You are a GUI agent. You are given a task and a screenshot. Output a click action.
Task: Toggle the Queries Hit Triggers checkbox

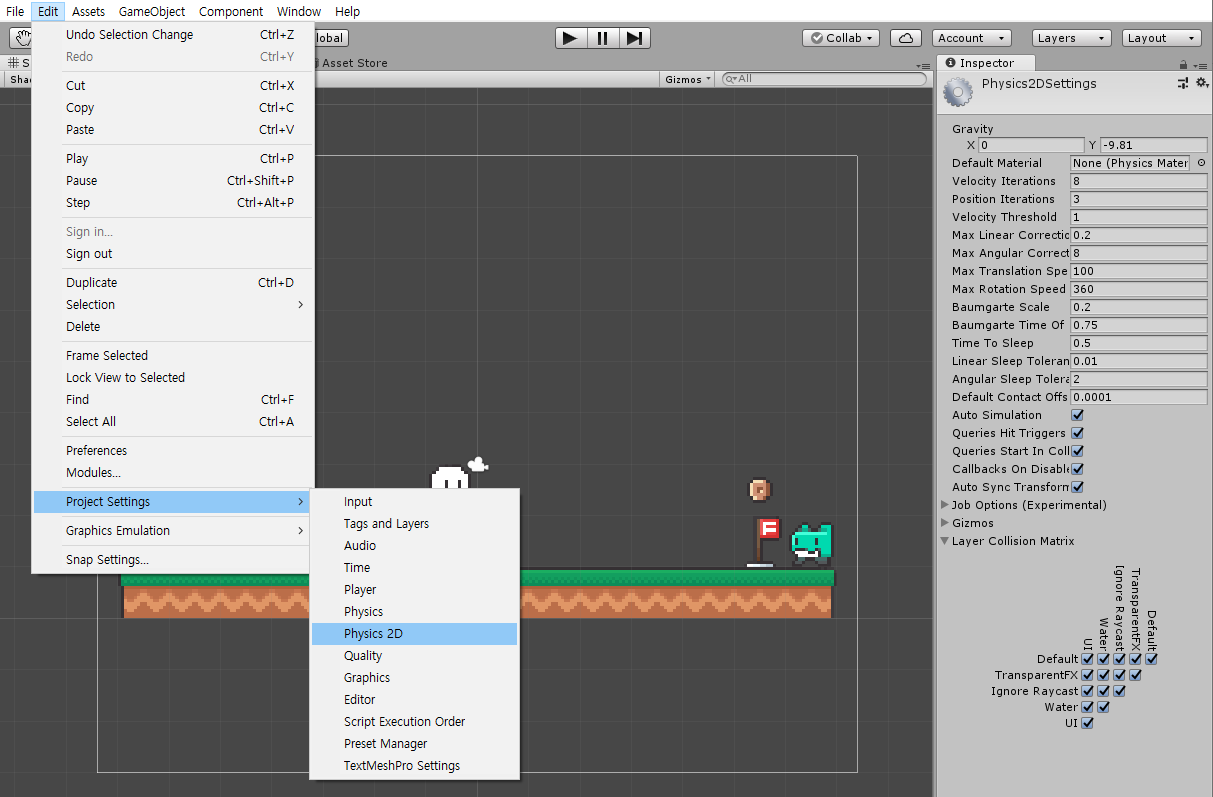(x=1078, y=433)
